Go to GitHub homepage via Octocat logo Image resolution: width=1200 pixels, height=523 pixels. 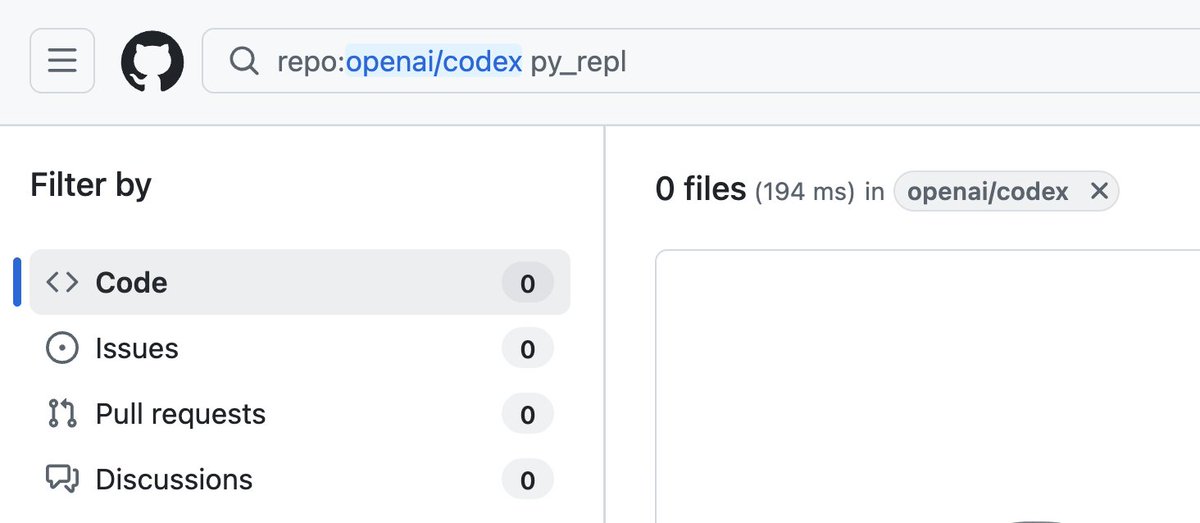153,61
